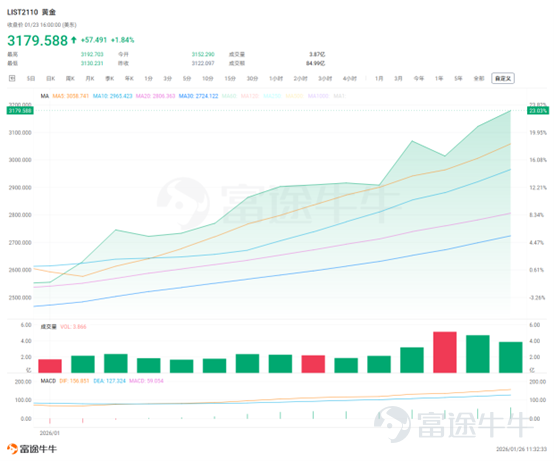554x461 pixels.
Task: Click the green up-arrow beside price
Action: click(73, 40)
